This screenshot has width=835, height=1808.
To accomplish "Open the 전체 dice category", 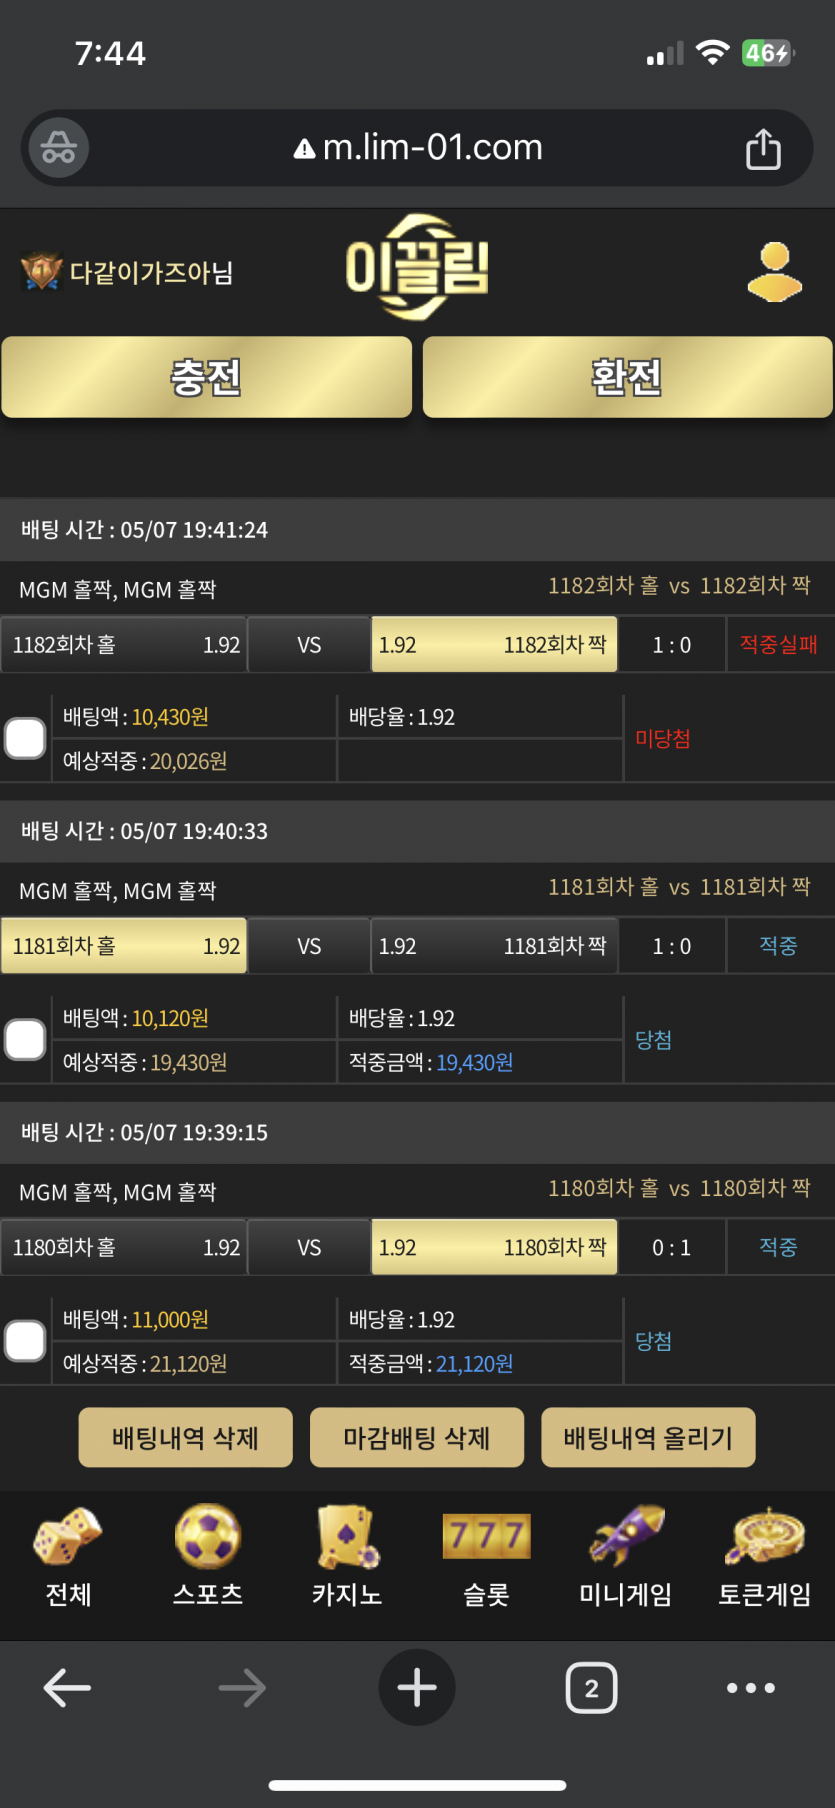I will tap(68, 1558).
